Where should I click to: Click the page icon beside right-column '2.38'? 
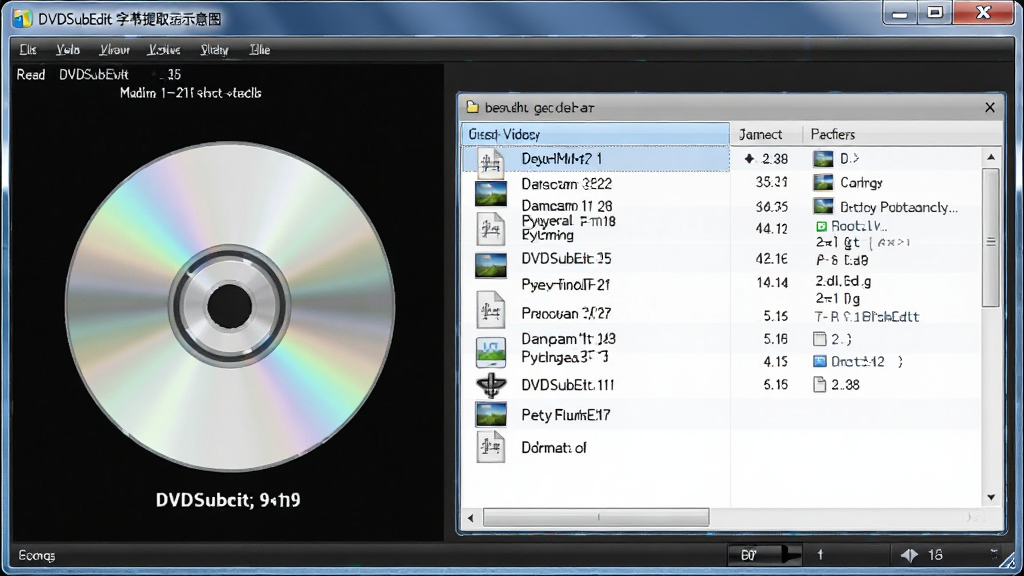pyautogui.click(x=820, y=384)
